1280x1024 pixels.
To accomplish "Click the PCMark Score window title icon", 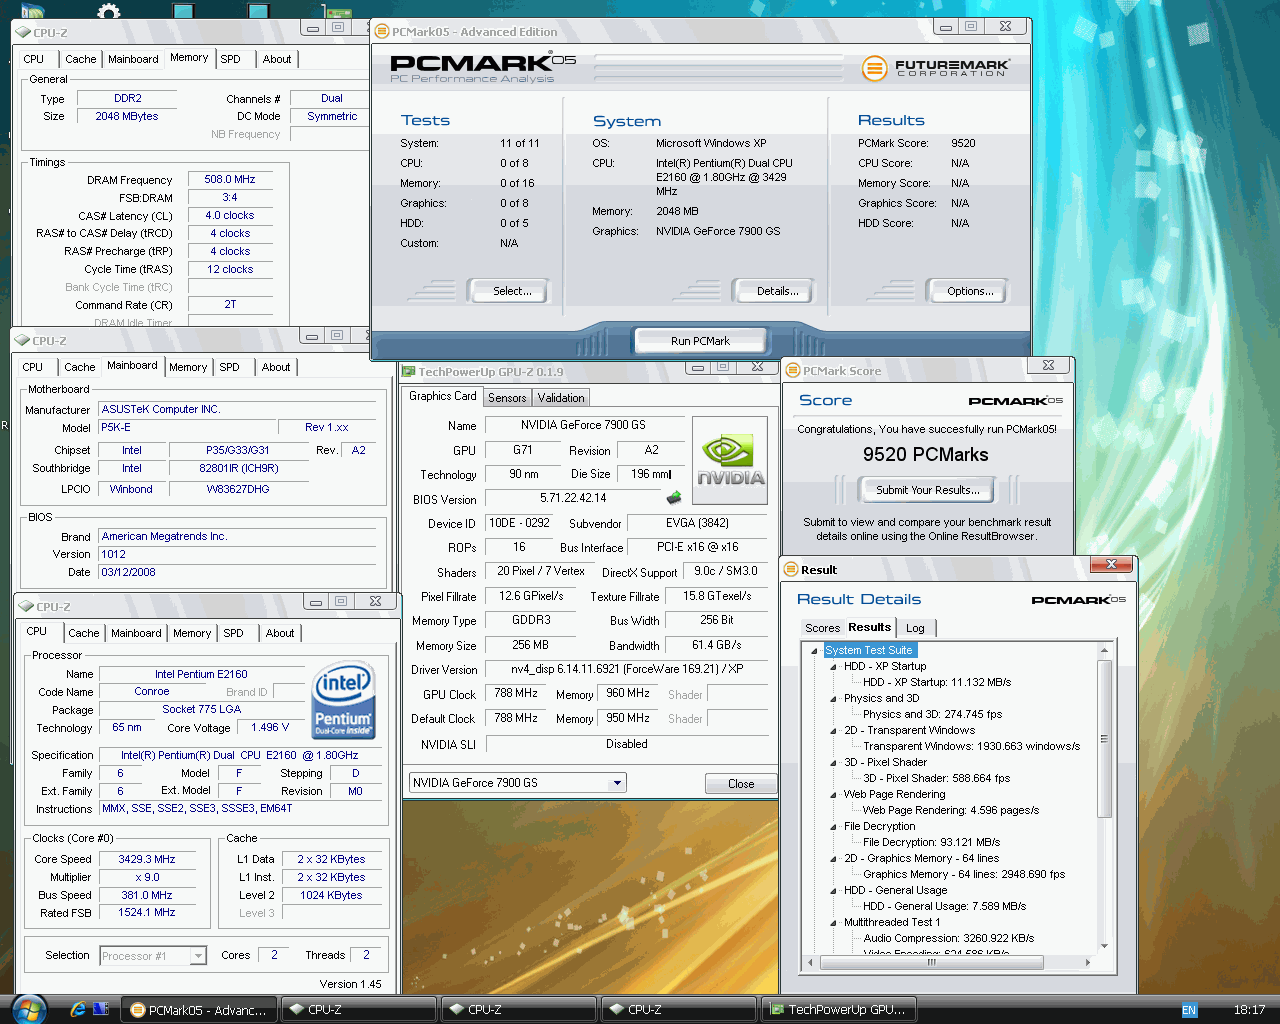I will 793,370.
